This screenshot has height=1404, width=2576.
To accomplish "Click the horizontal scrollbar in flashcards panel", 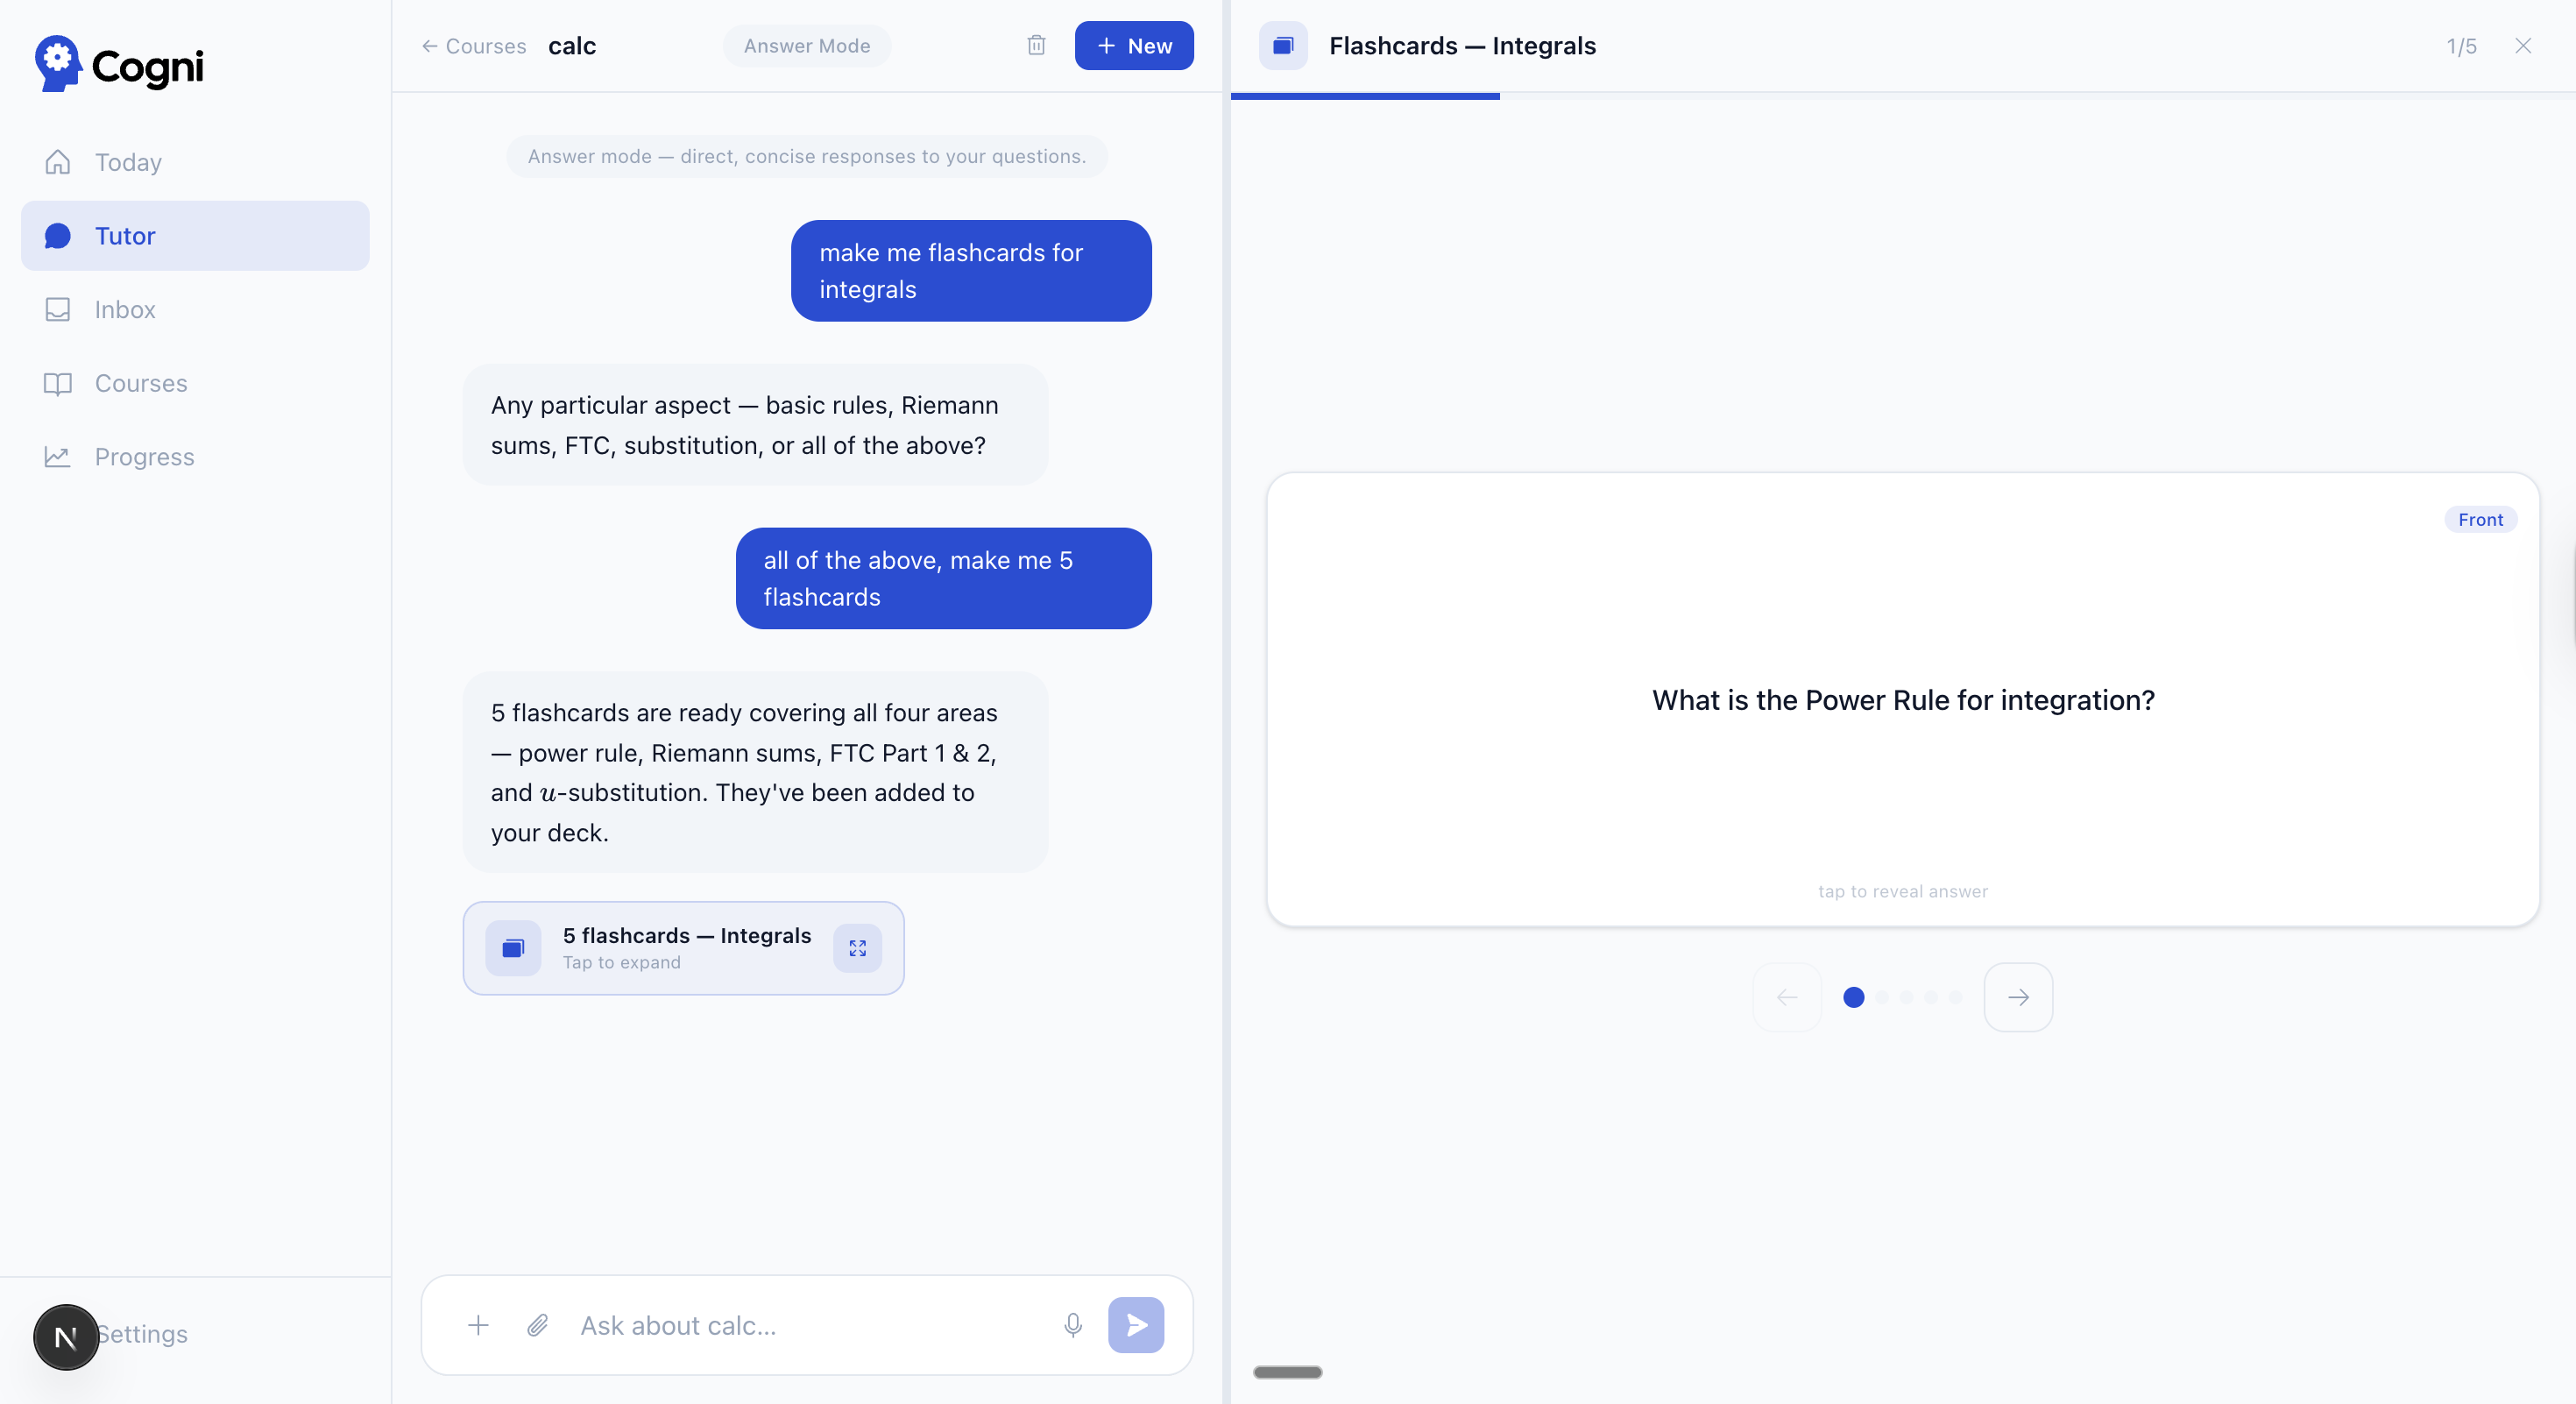I will (1288, 1372).
